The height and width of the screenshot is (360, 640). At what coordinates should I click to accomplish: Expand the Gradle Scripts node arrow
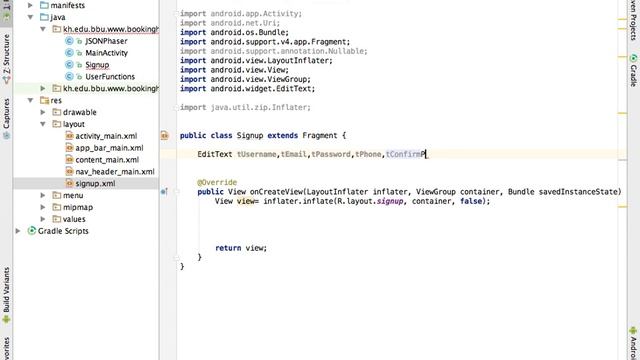click(x=18, y=231)
